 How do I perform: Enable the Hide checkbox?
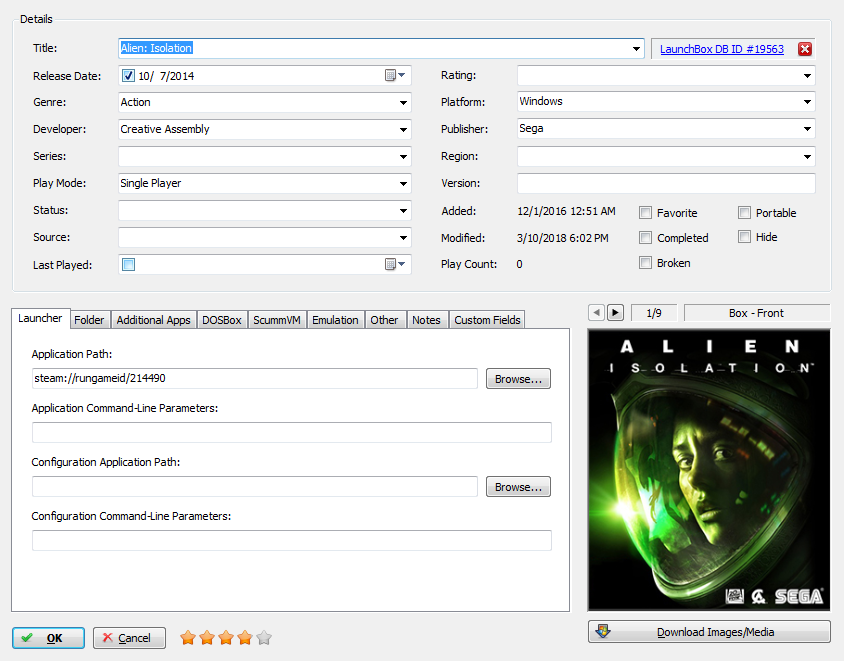tap(744, 237)
